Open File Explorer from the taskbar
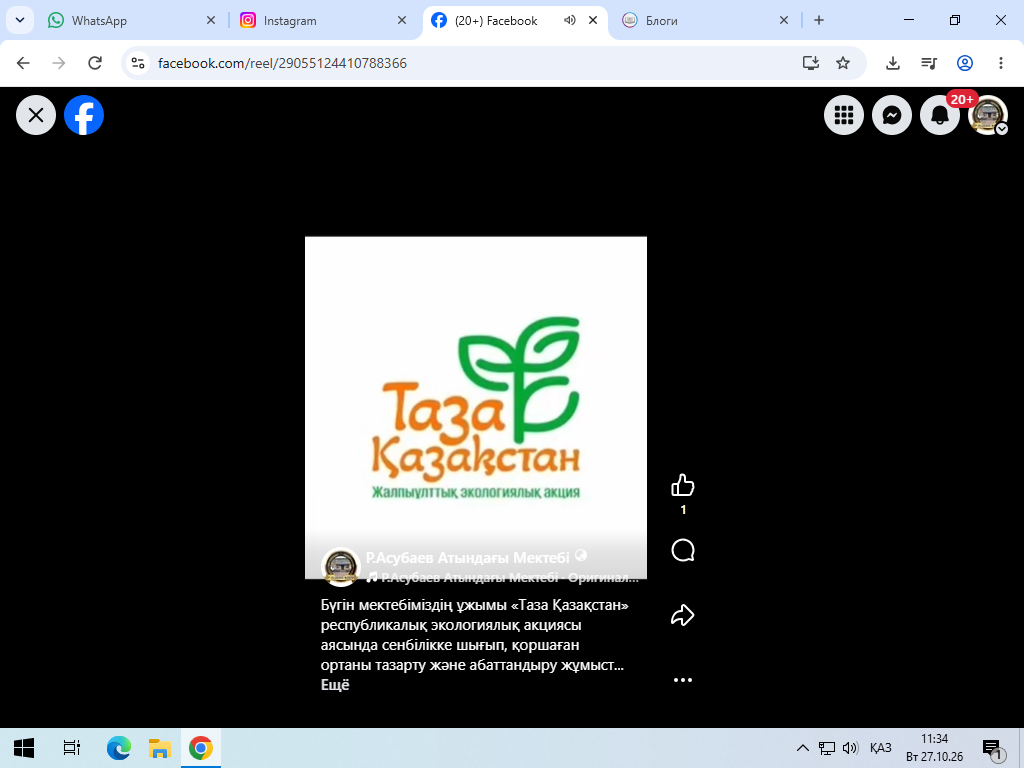Screen dimensions: 1024x768 (159, 748)
